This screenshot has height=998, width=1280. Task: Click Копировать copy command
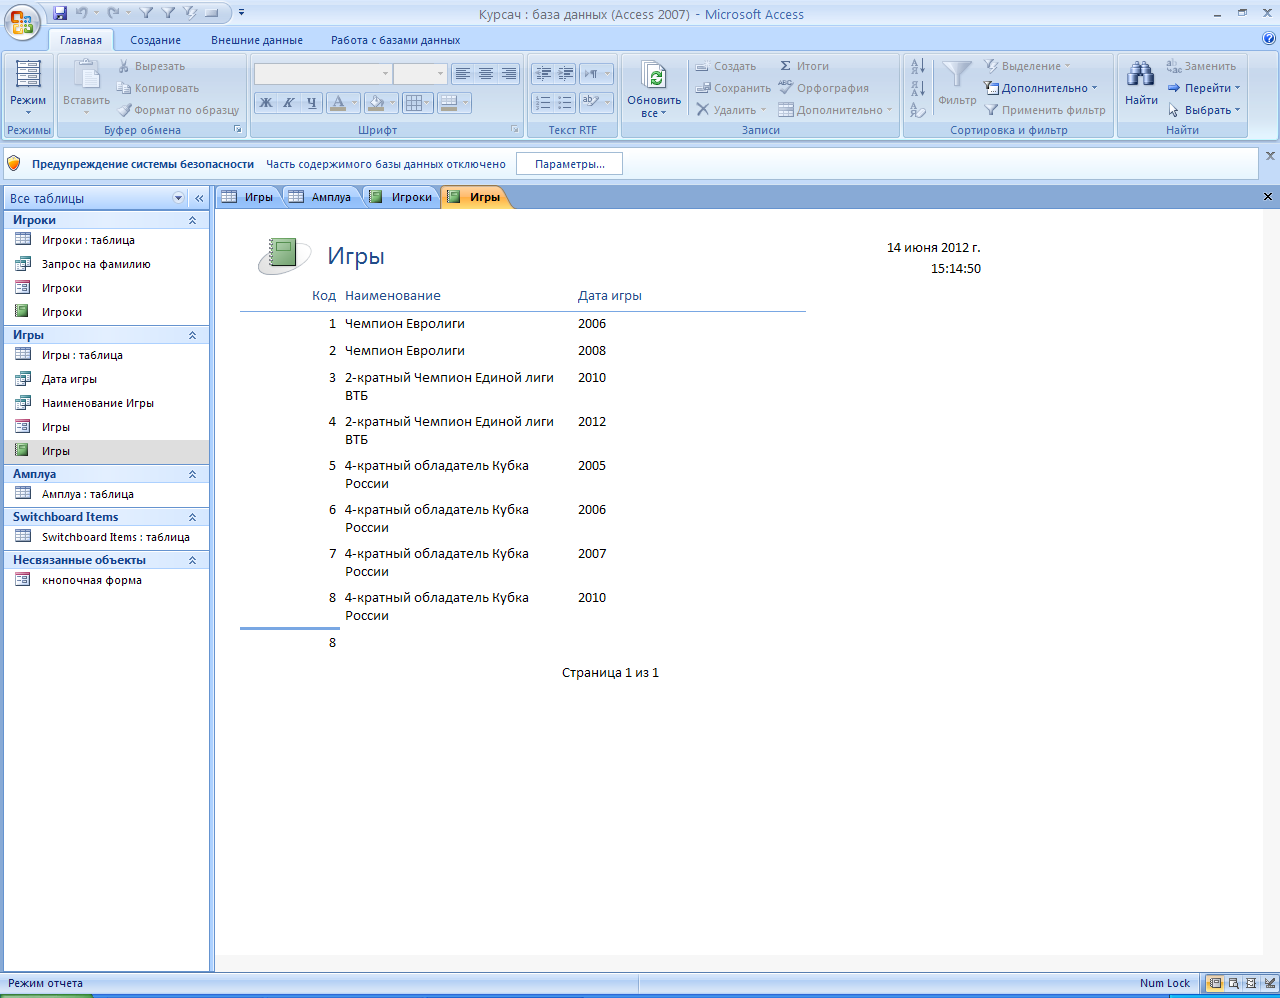(157, 88)
